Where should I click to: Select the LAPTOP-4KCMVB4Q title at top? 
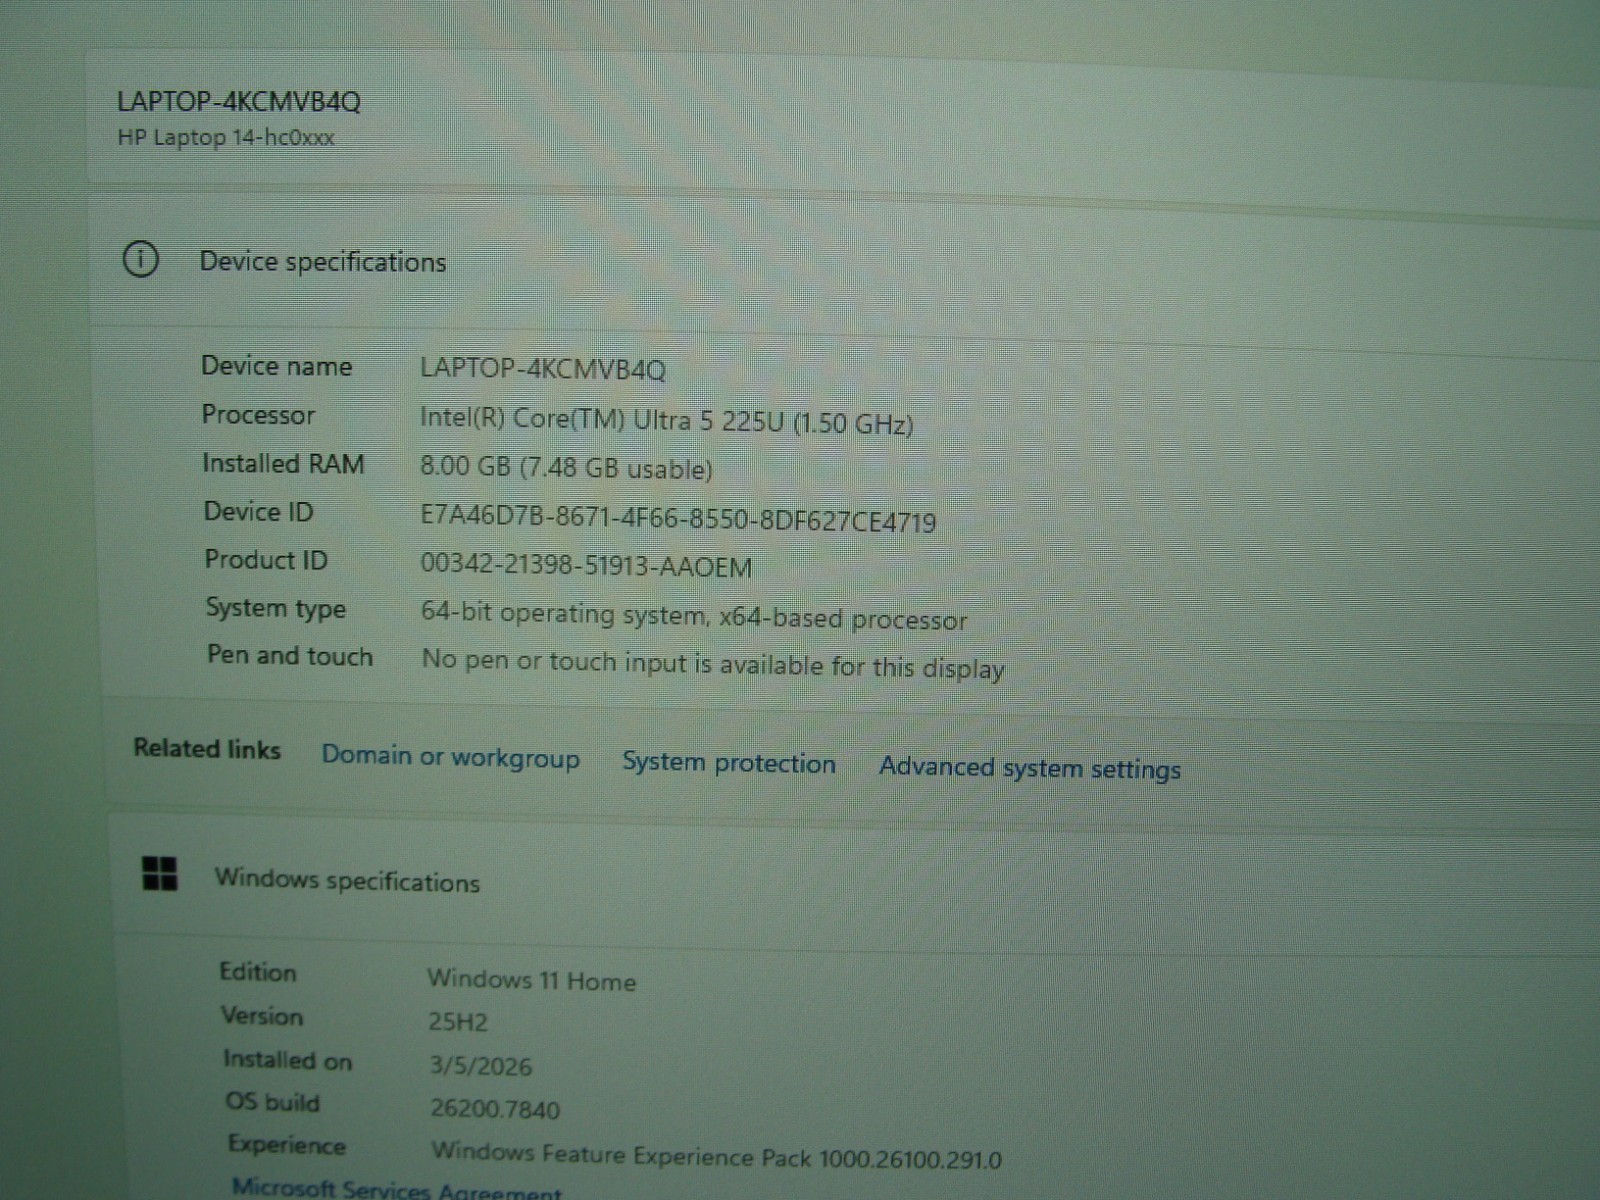pos(239,101)
